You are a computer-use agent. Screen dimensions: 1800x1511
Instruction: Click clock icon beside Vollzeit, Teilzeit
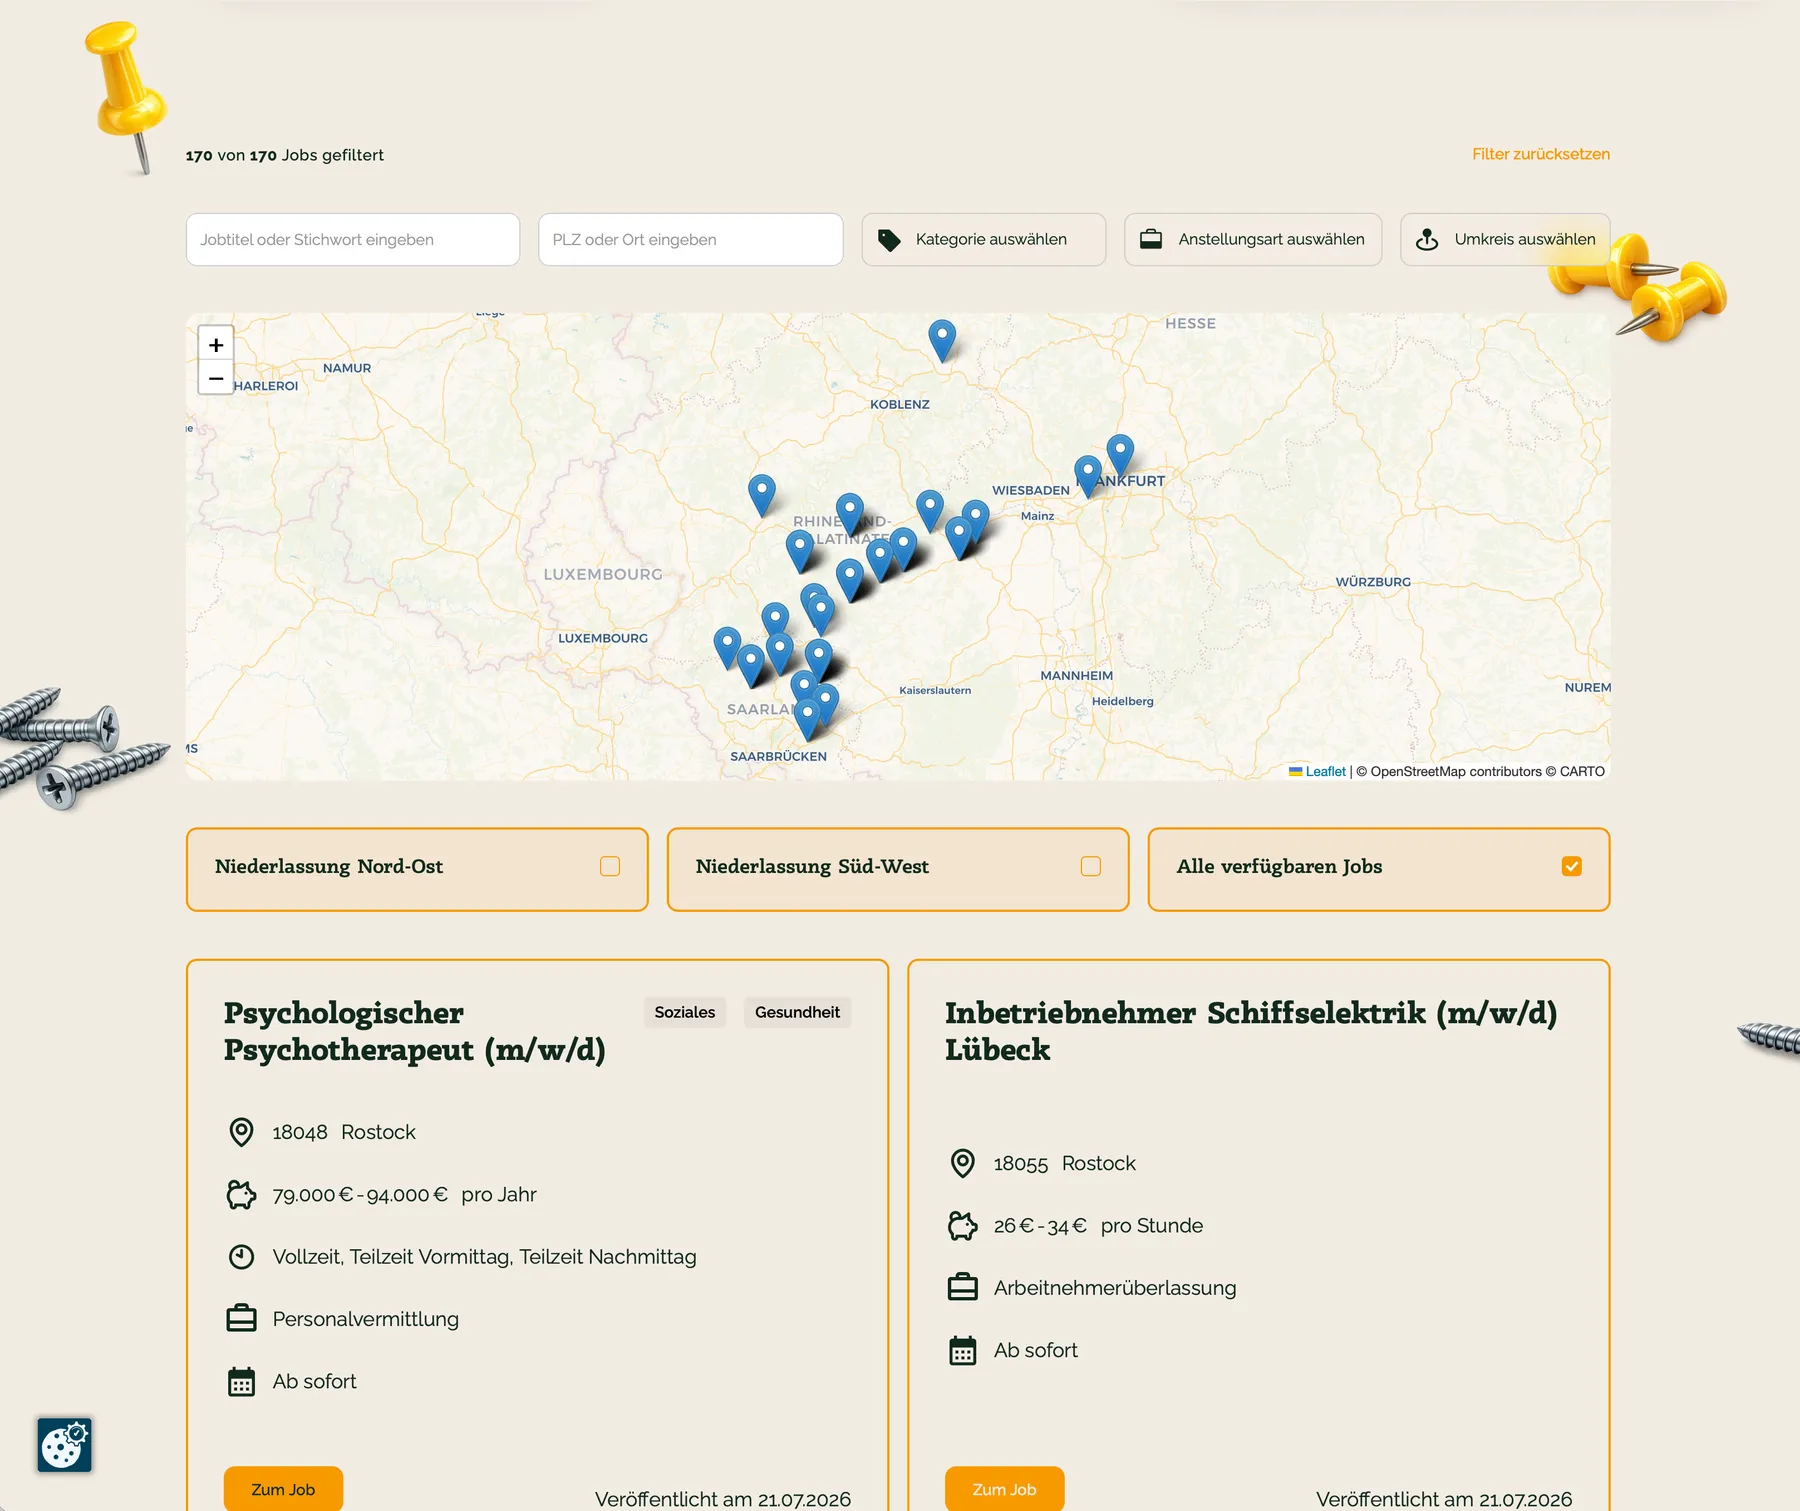[x=241, y=1257]
